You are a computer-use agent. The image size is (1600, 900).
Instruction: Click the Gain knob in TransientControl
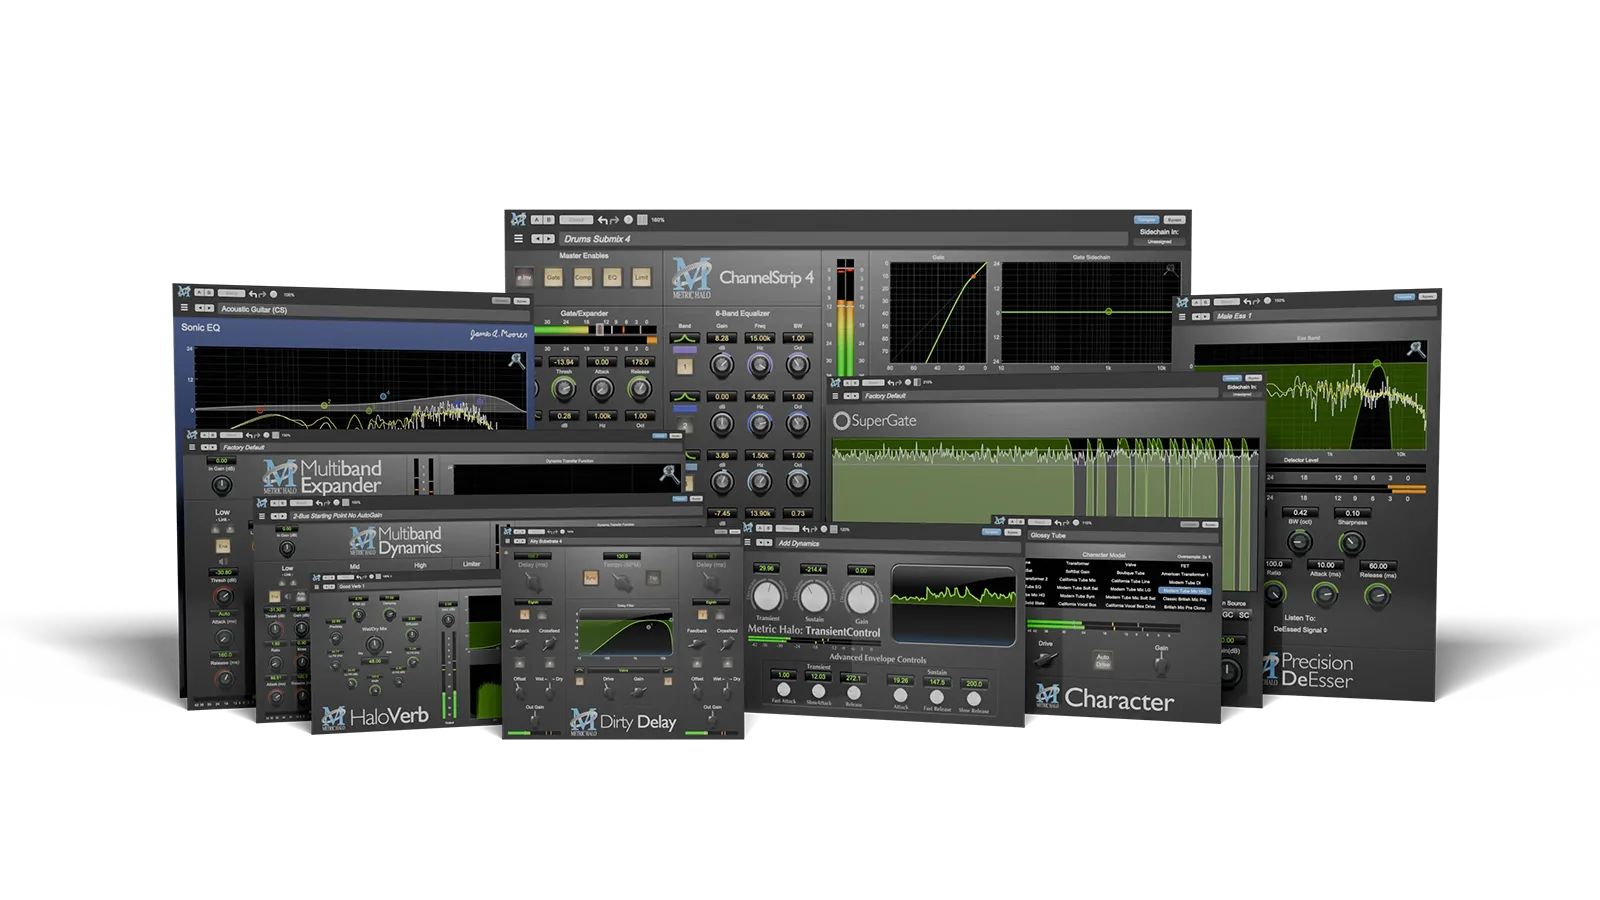point(861,599)
